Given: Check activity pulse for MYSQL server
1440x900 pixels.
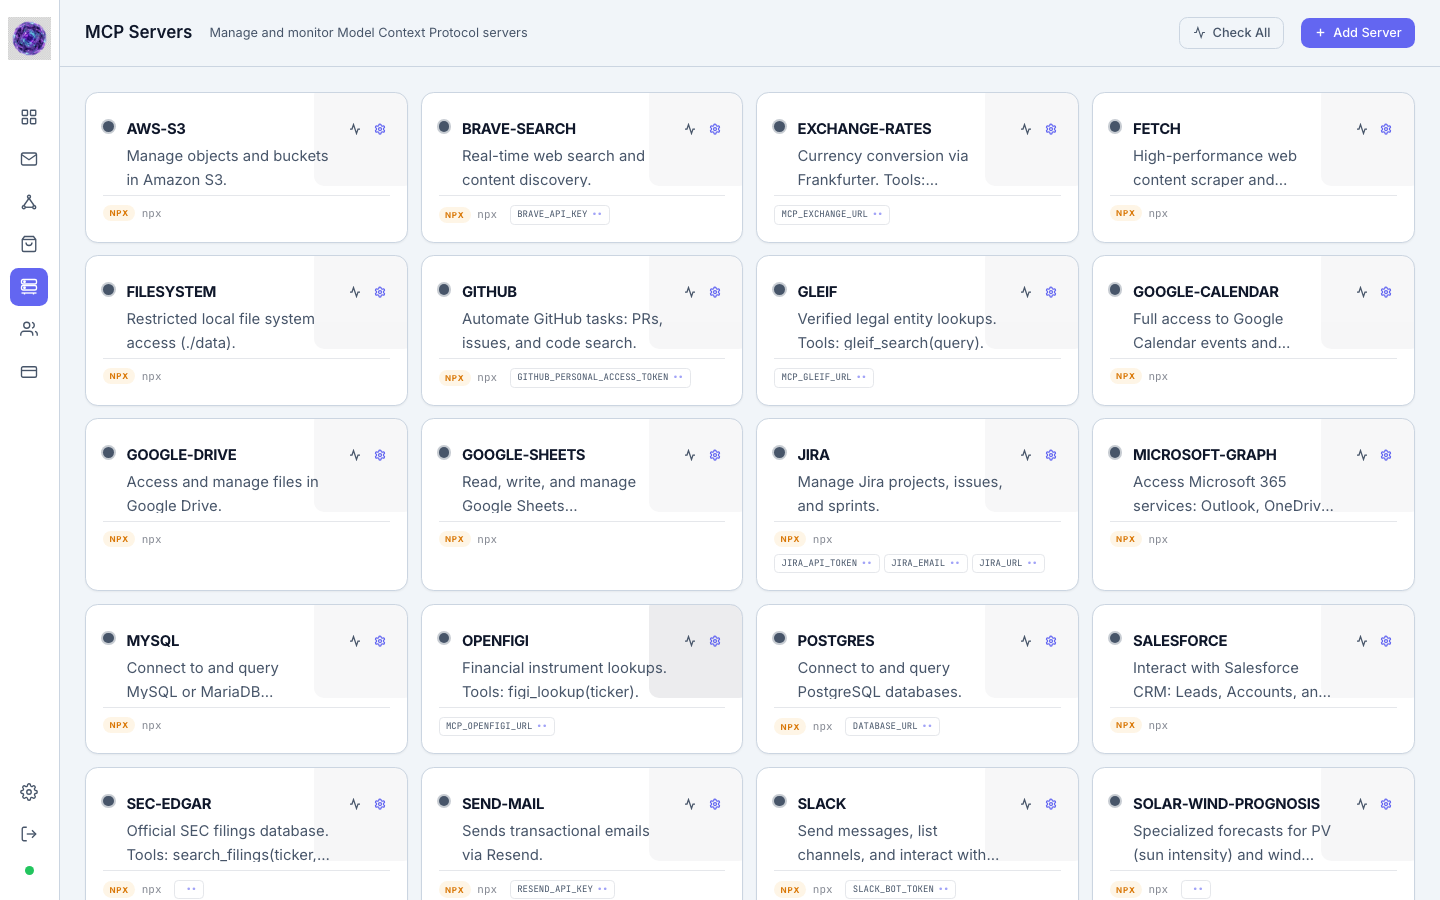Looking at the screenshot, I should [355, 641].
